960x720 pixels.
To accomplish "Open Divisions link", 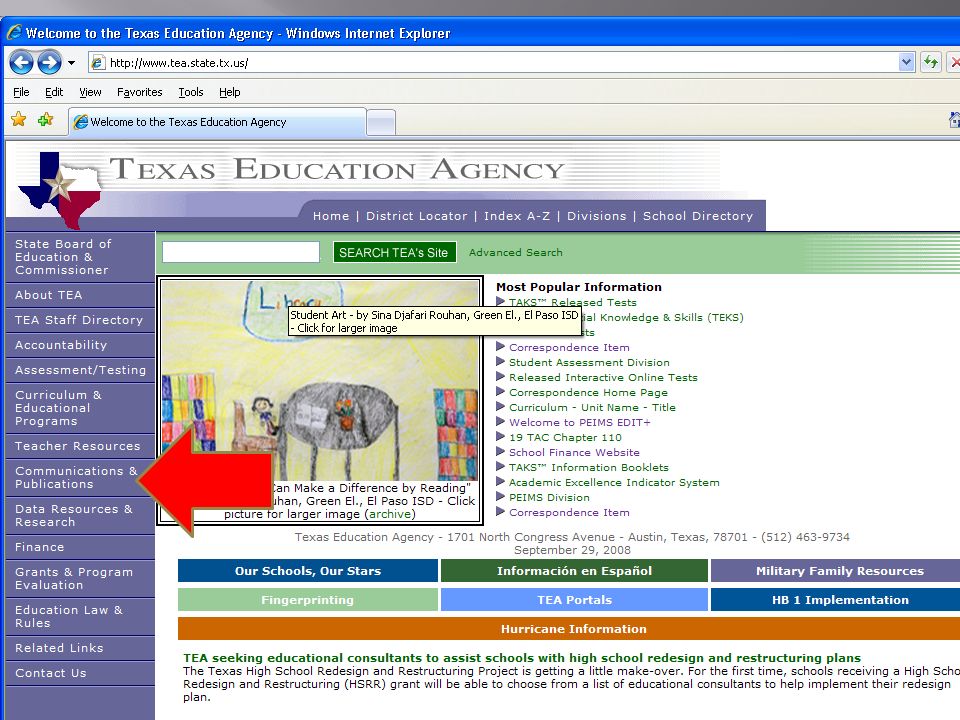I will (x=596, y=216).
